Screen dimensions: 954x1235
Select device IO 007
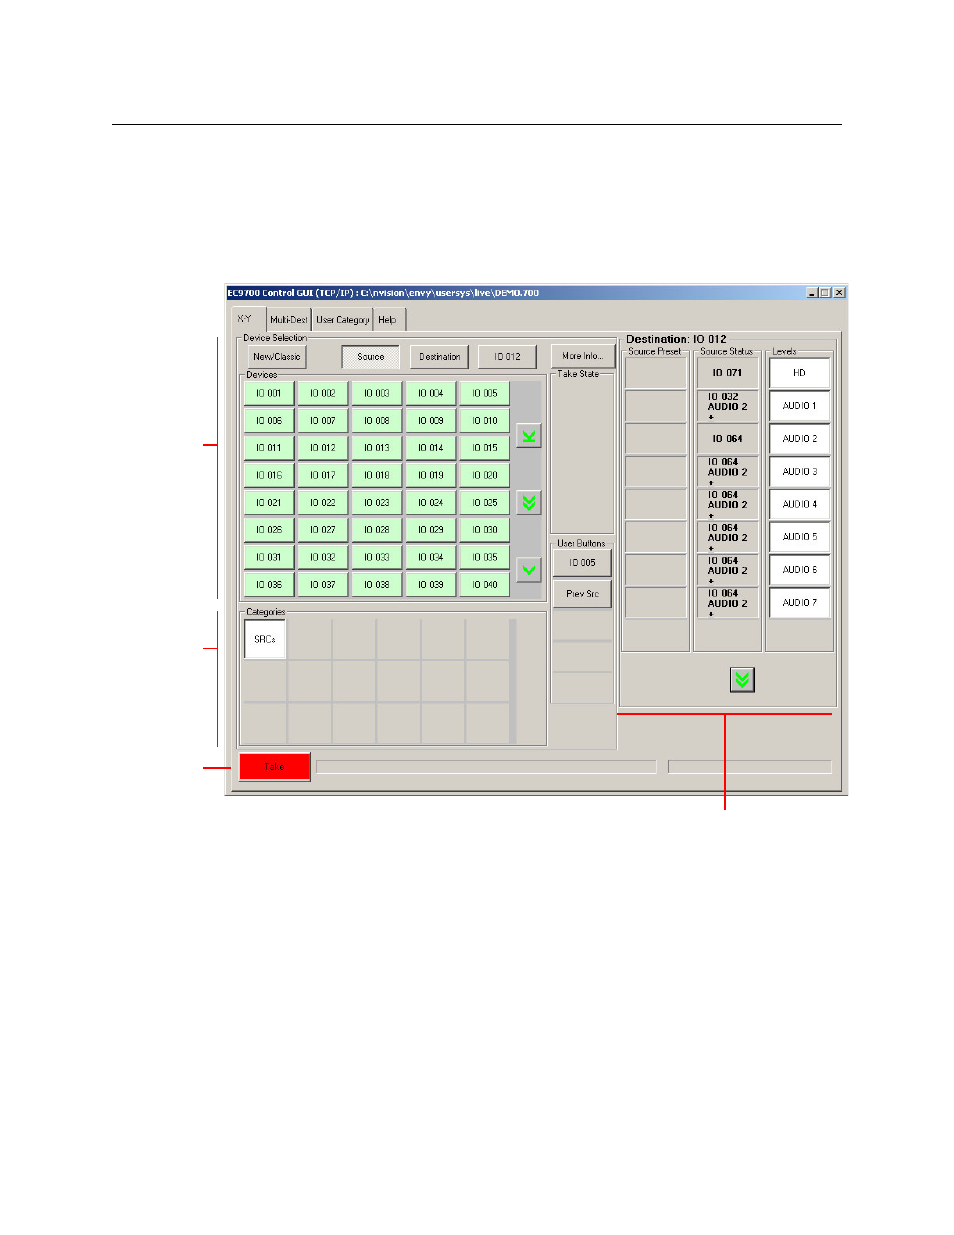pos(322,421)
